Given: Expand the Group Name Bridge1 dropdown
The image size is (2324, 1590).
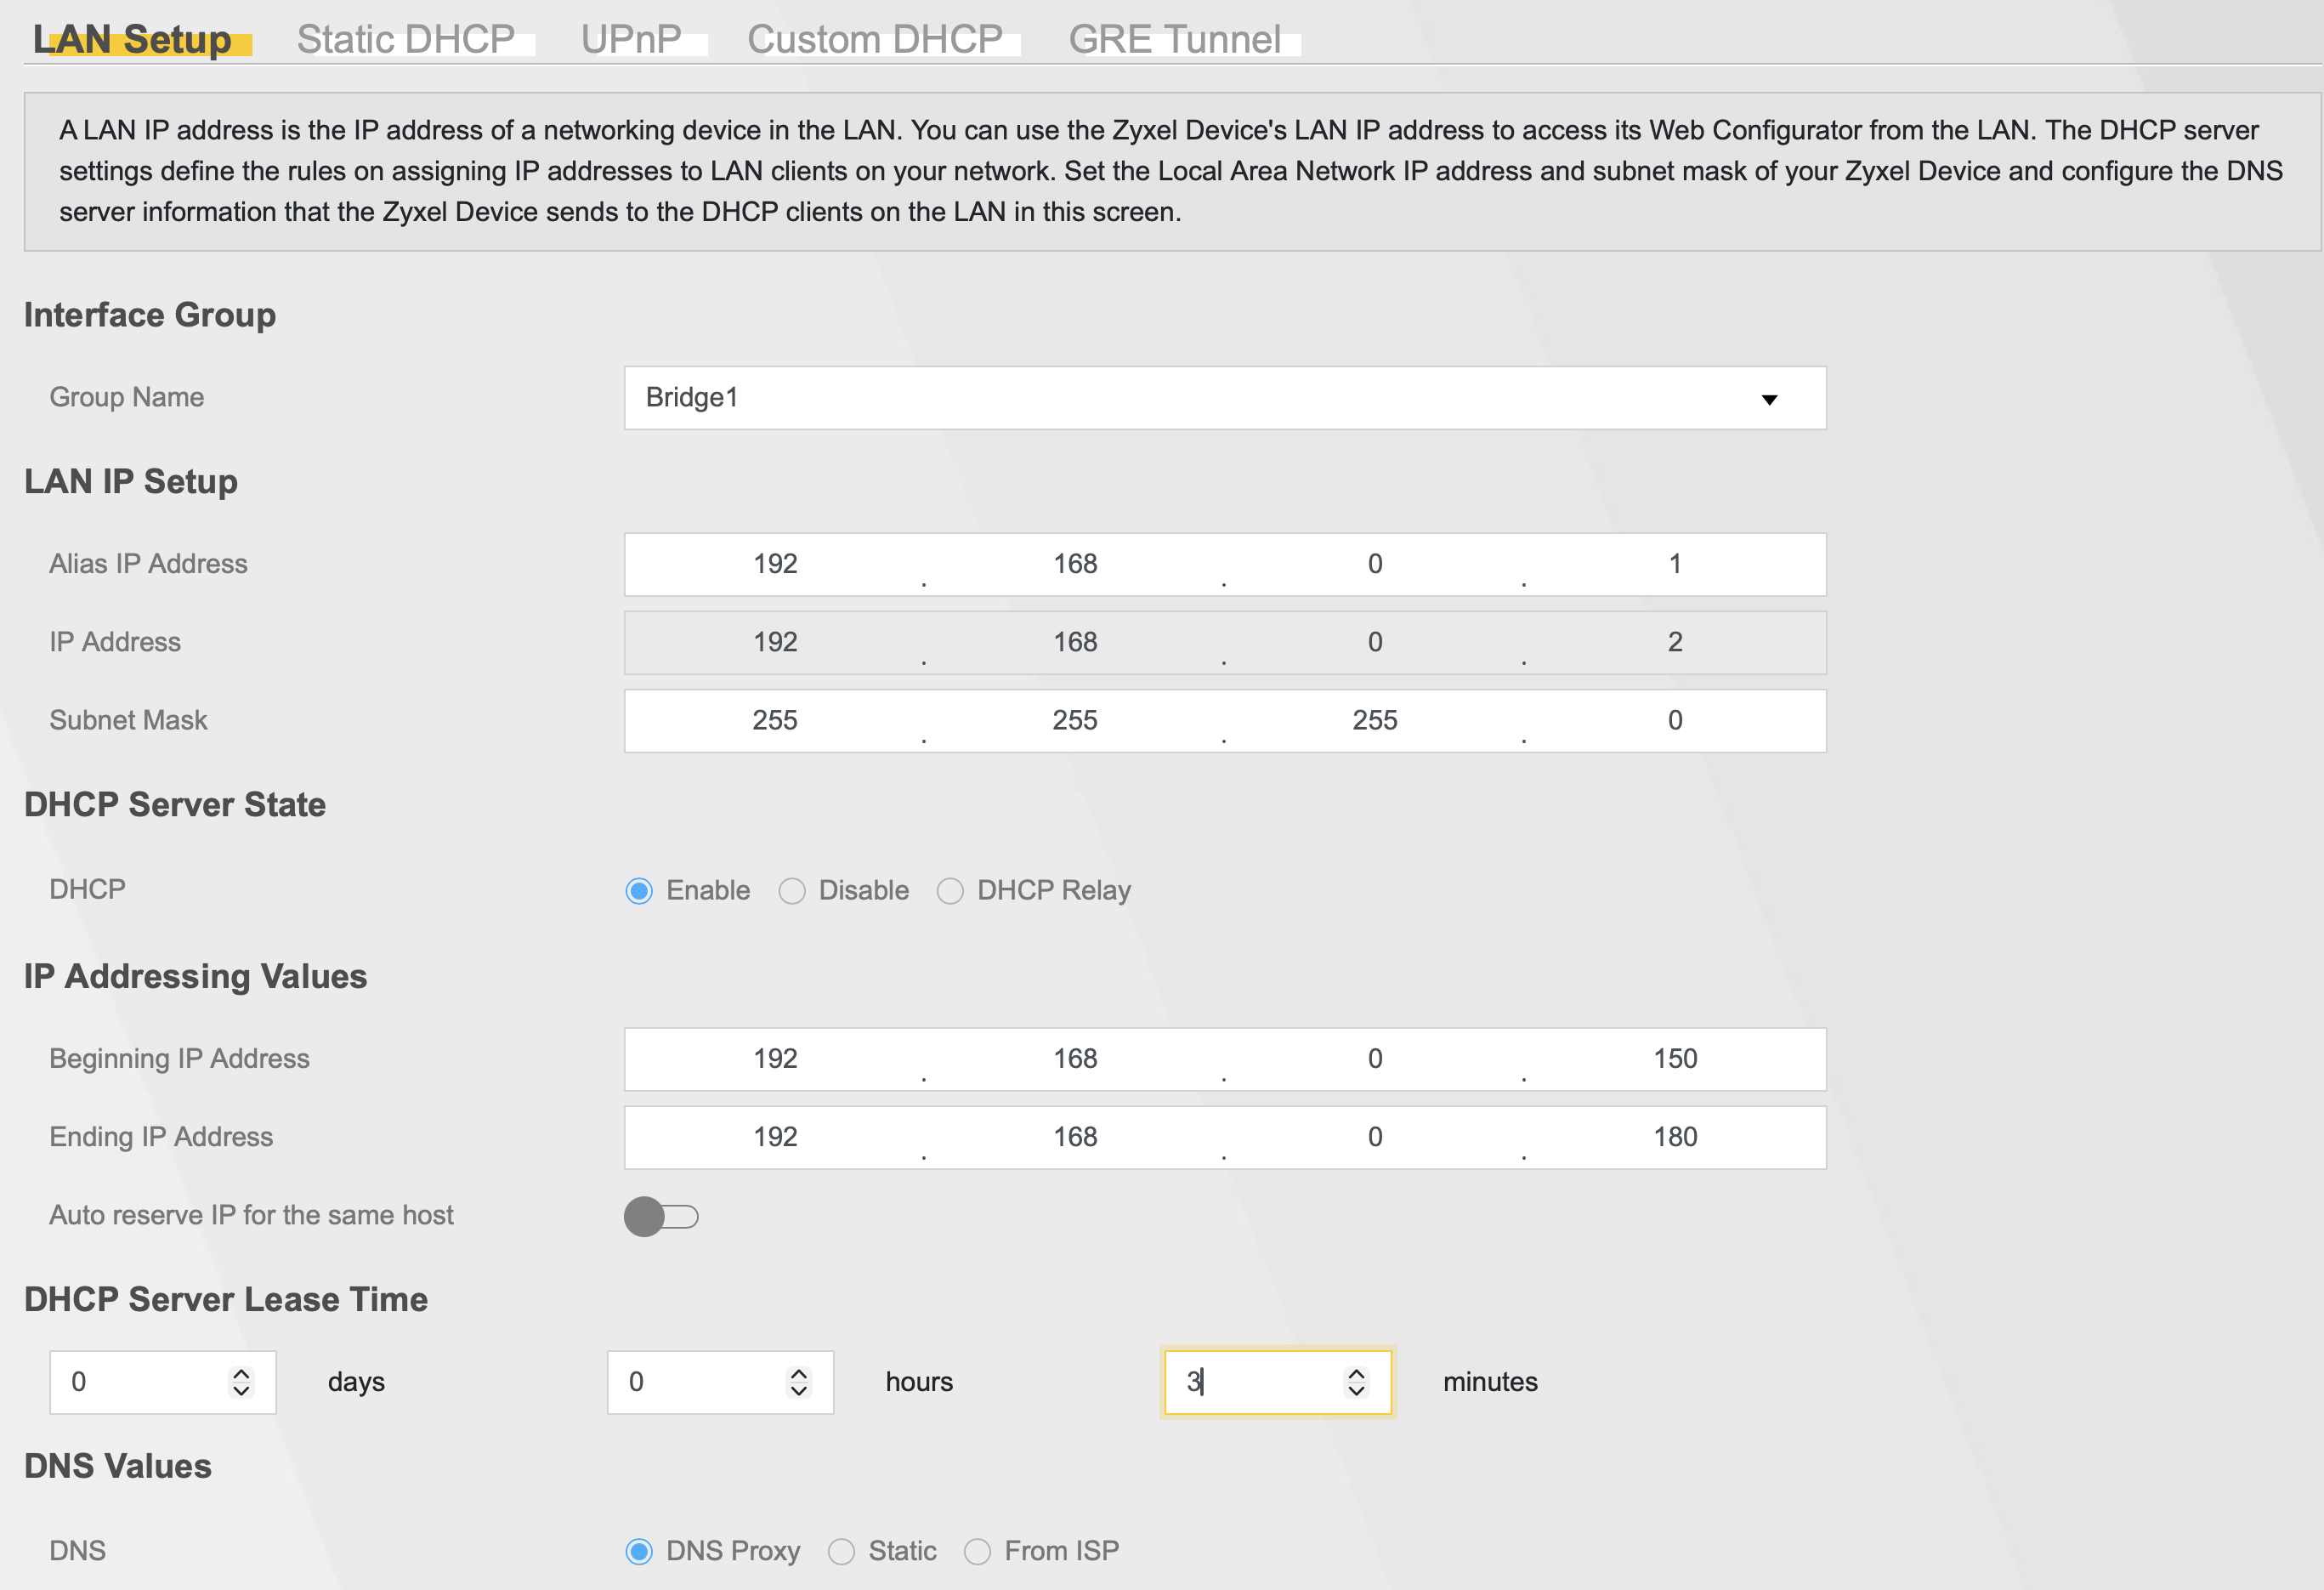Looking at the screenshot, I should pyautogui.click(x=1225, y=398).
